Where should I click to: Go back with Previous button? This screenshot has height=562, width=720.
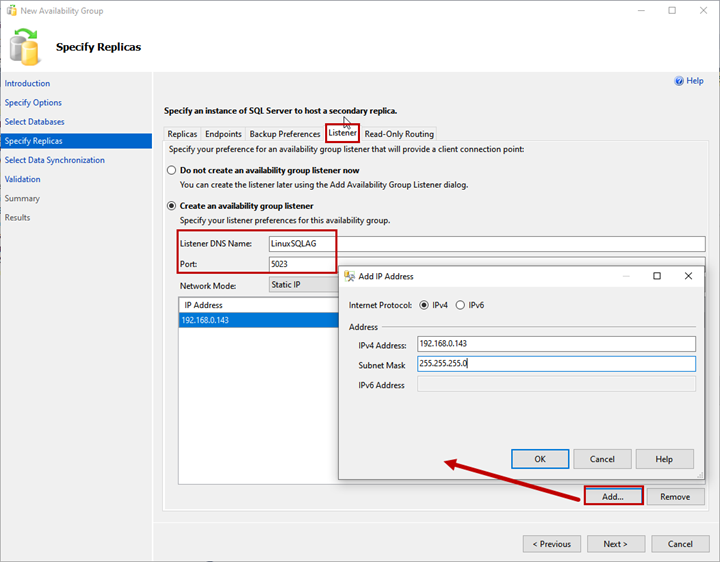coord(551,544)
